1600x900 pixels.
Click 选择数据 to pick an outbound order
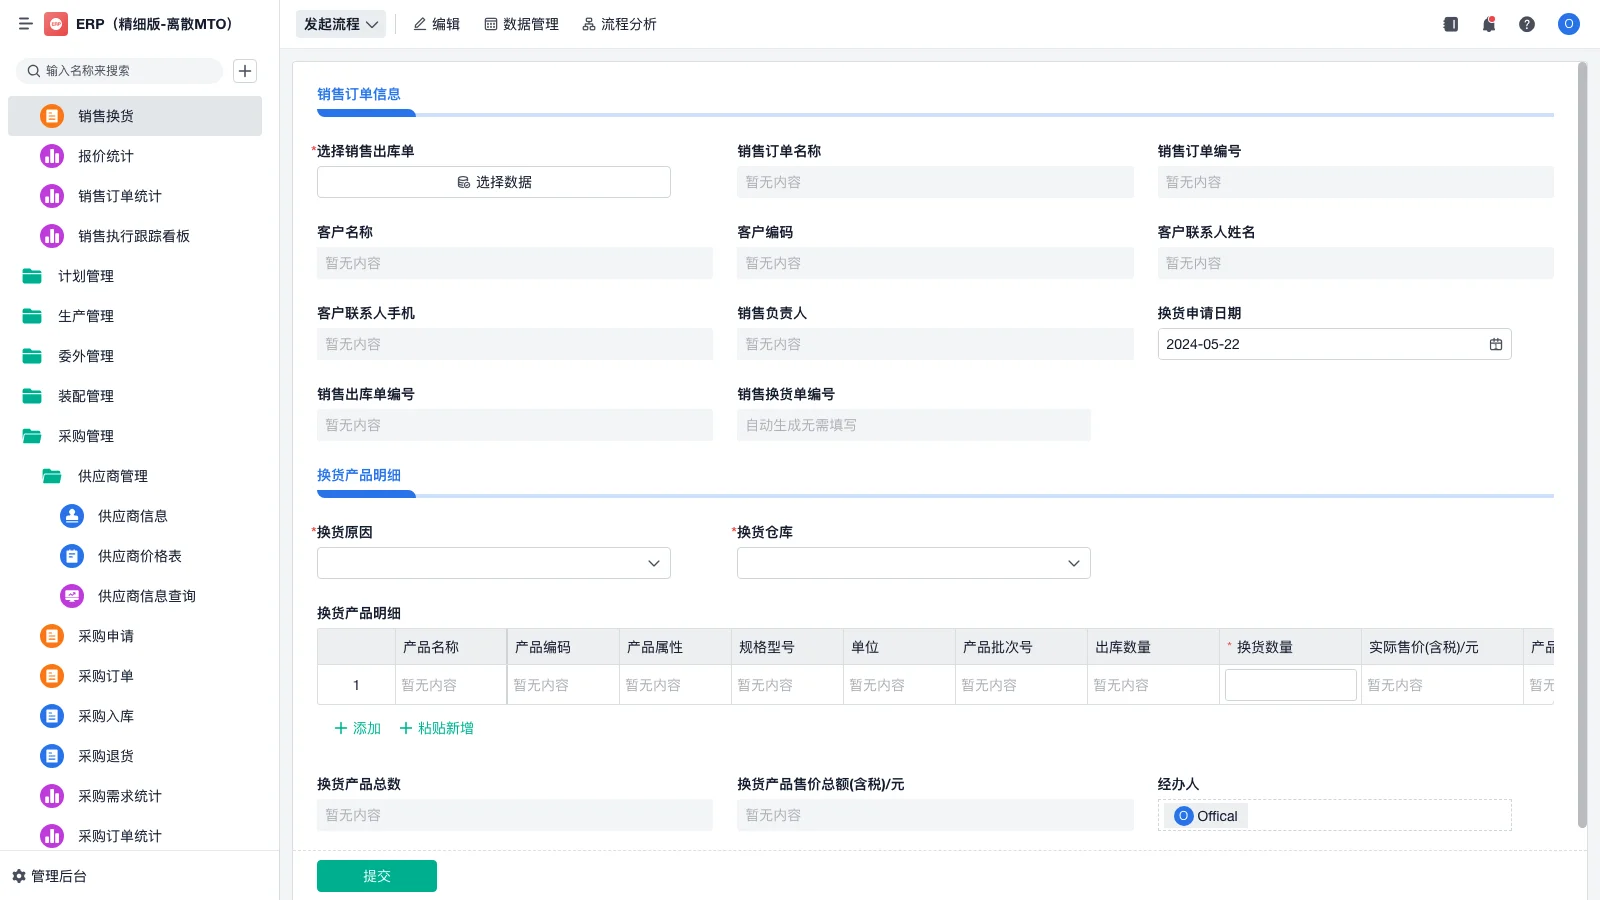pyautogui.click(x=493, y=181)
